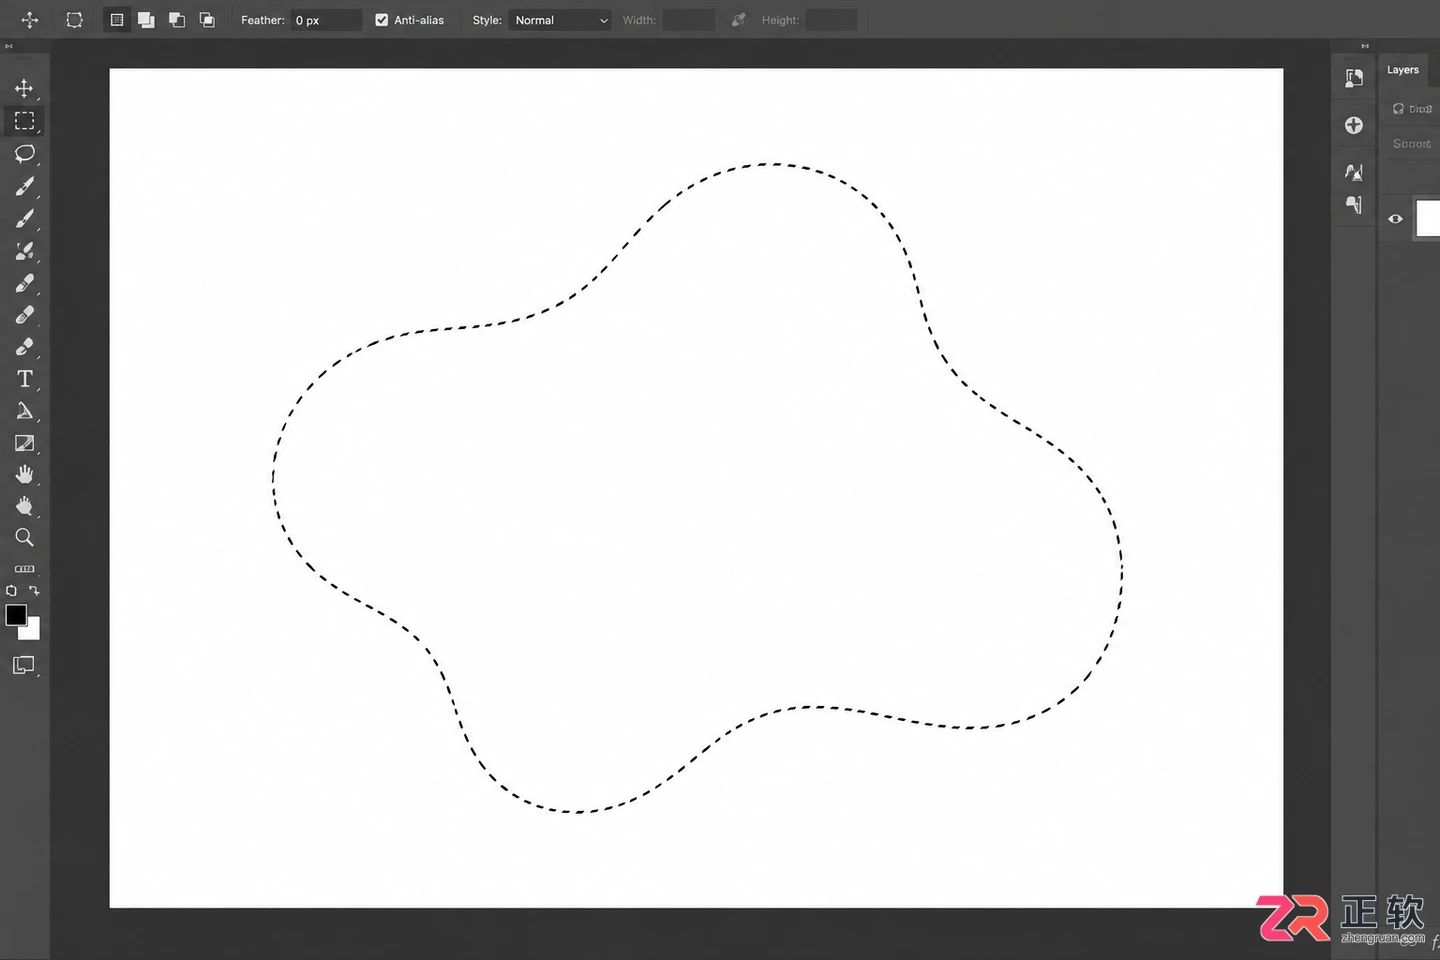Viewport: 1440px width, 960px height.
Task: Click the plus icon in side panel
Action: [x=1354, y=125]
